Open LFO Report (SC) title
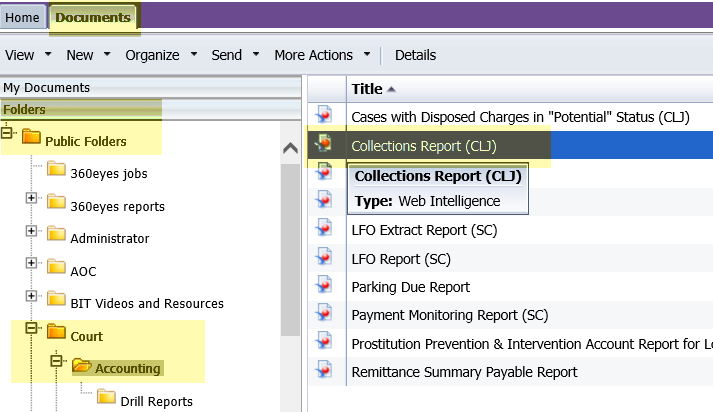This screenshot has height=412, width=713. (401, 259)
